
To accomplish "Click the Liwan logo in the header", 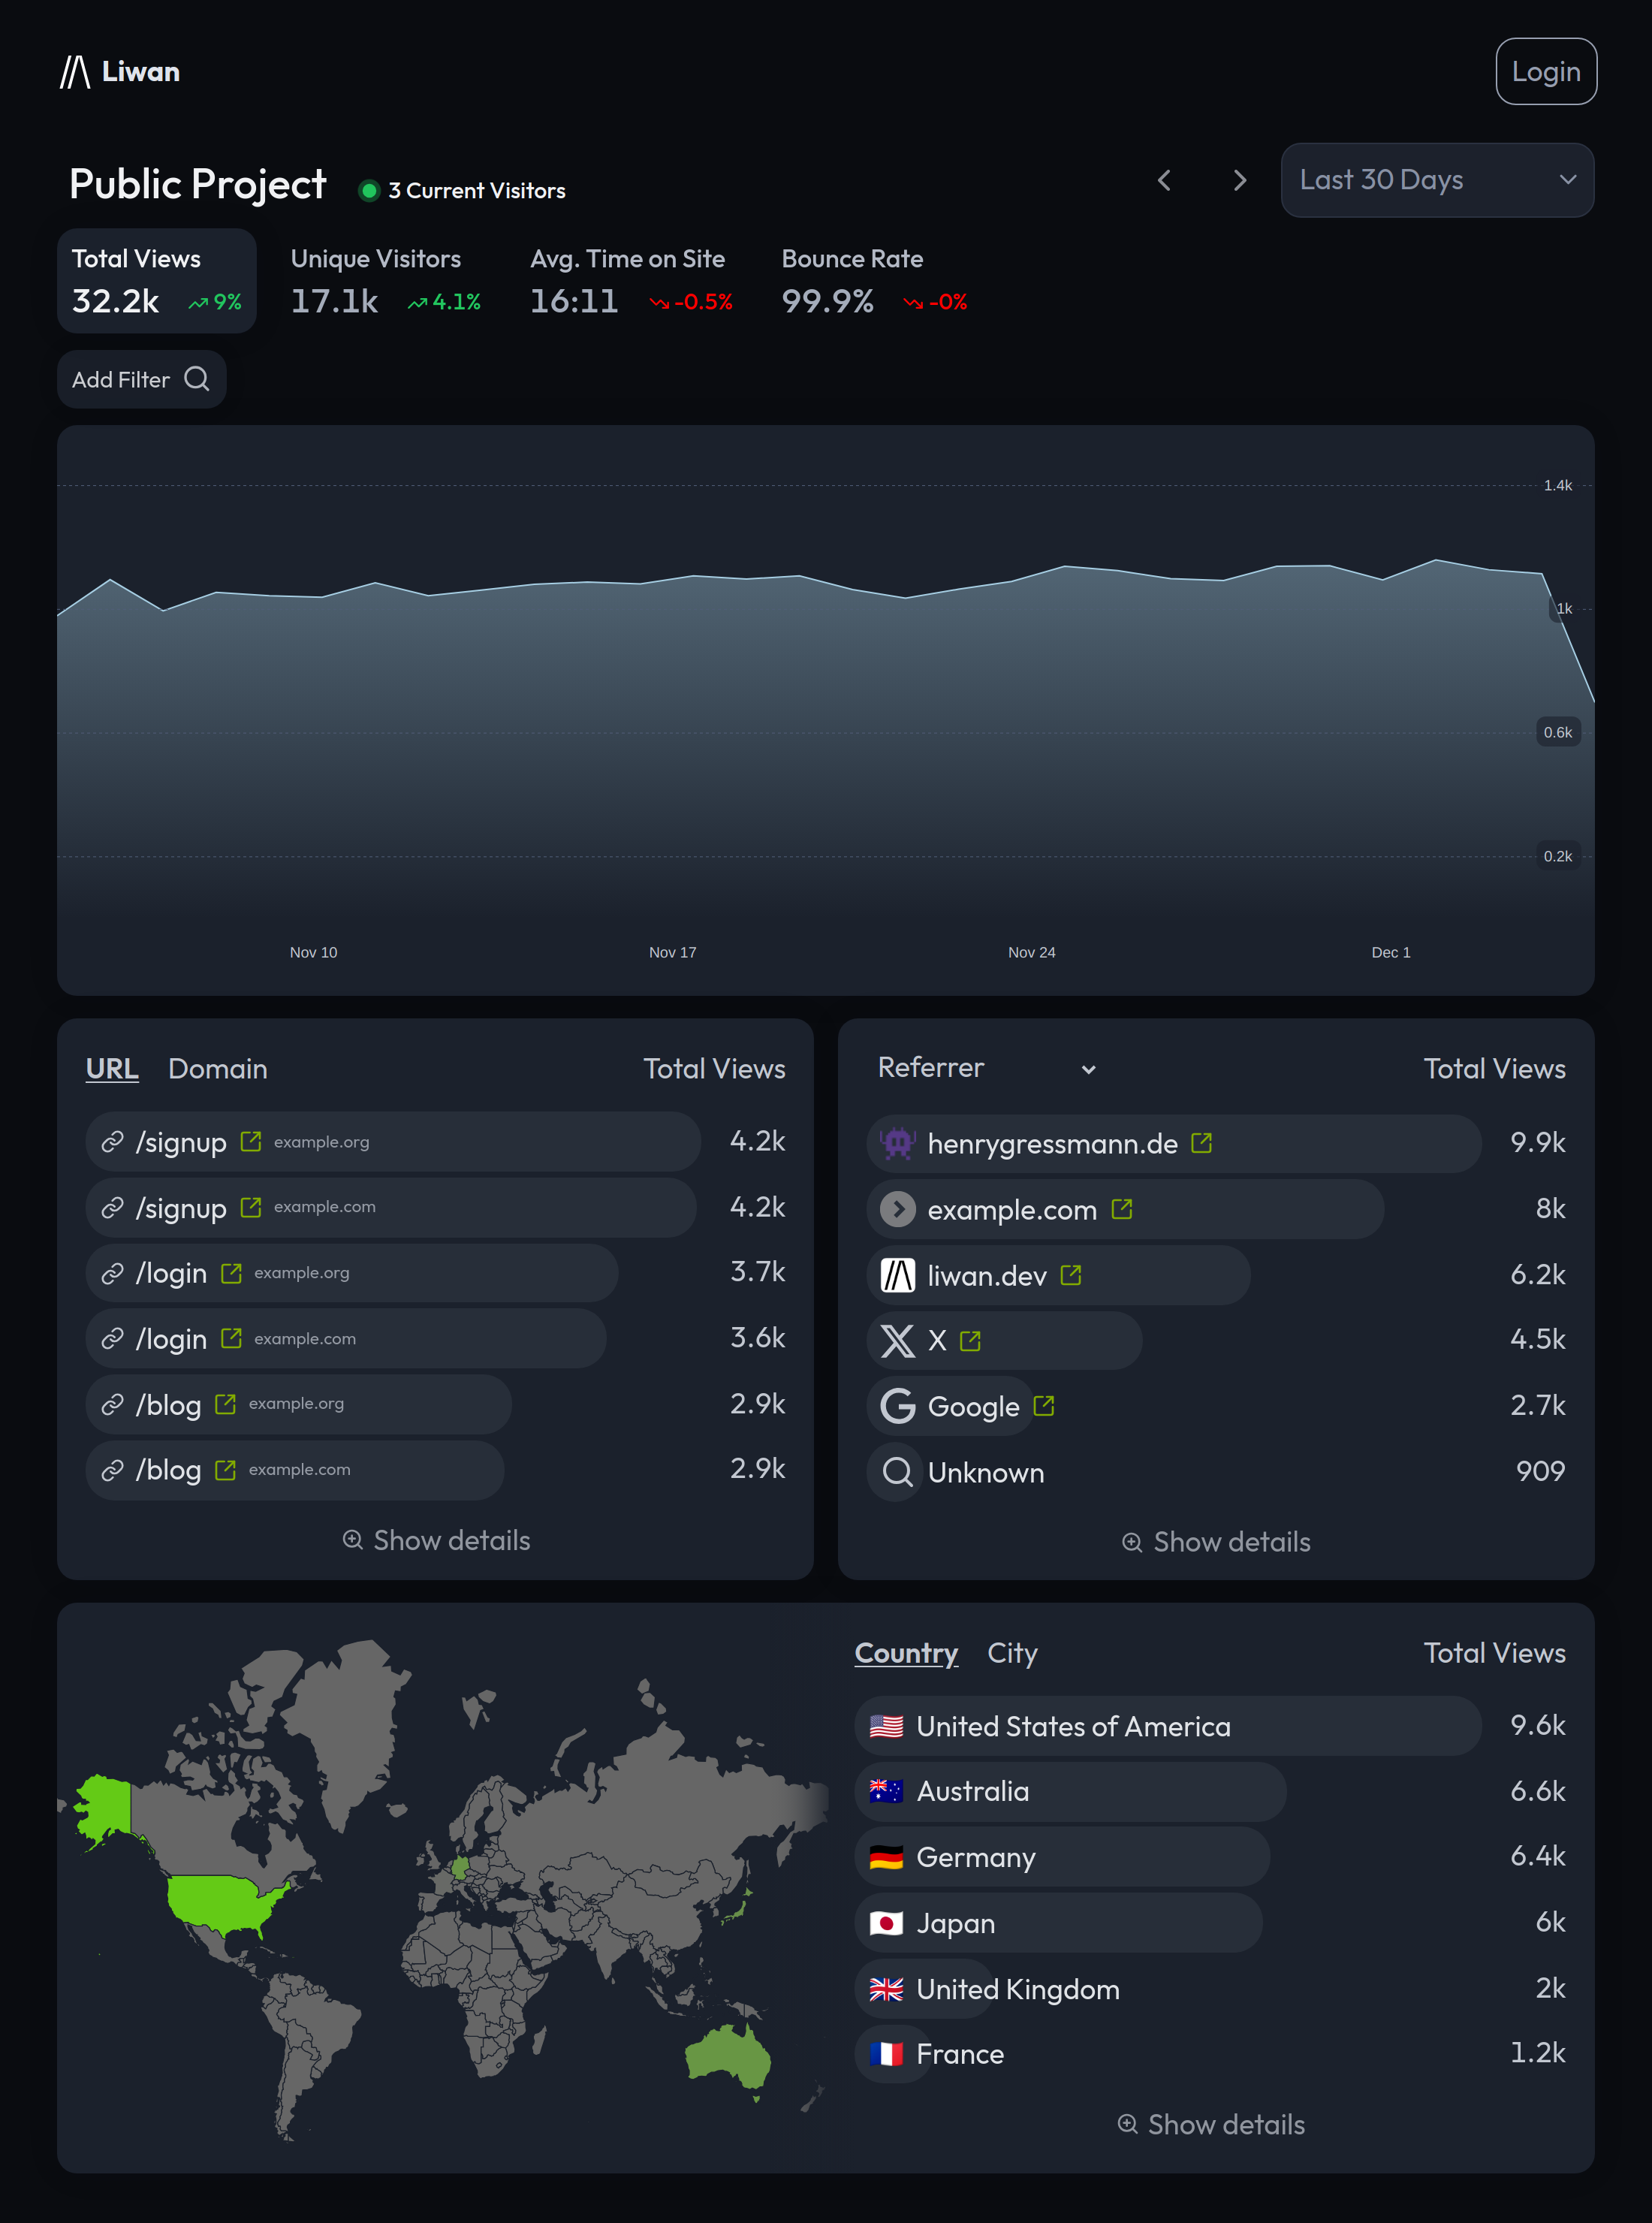I will (x=120, y=71).
